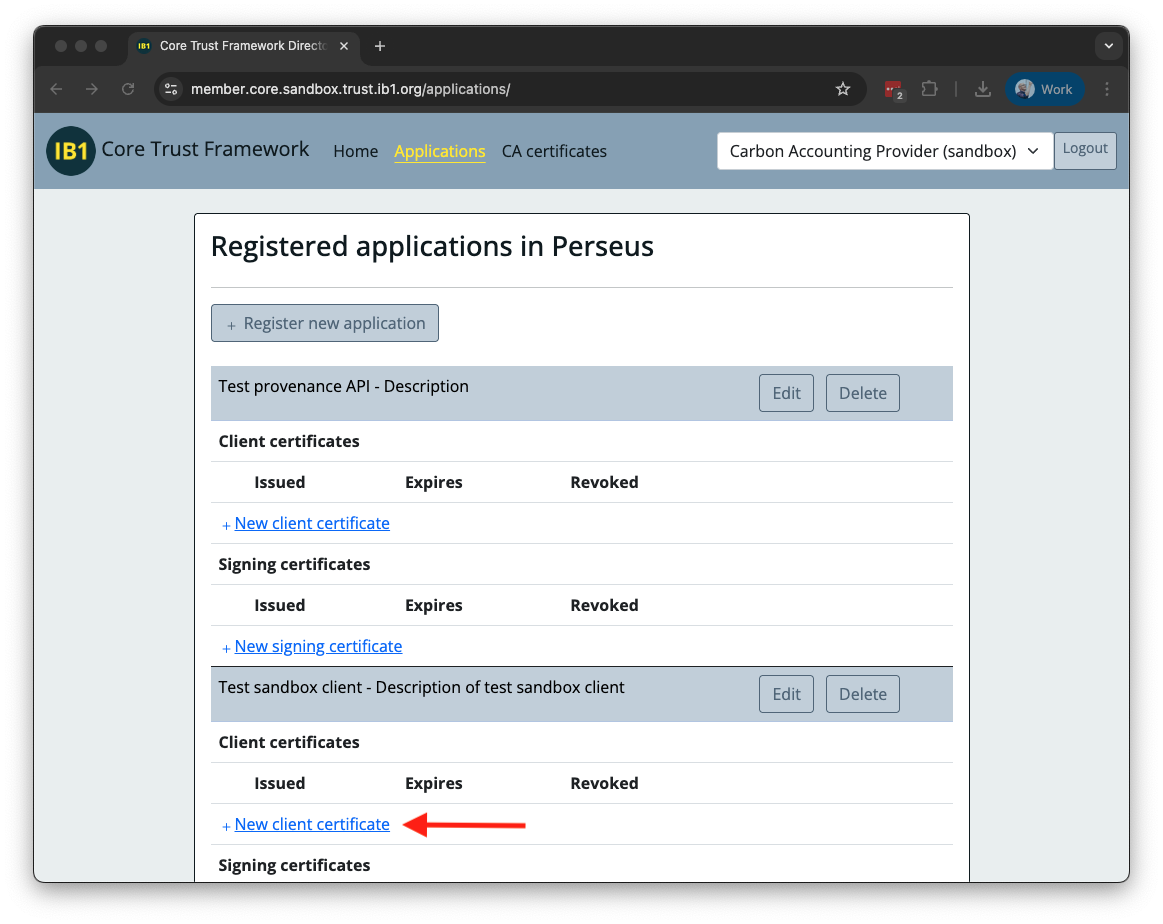Viewport: 1163px width, 924px height.
Task: Add new client certificate for Test provenance API
Action: point(312,523)
